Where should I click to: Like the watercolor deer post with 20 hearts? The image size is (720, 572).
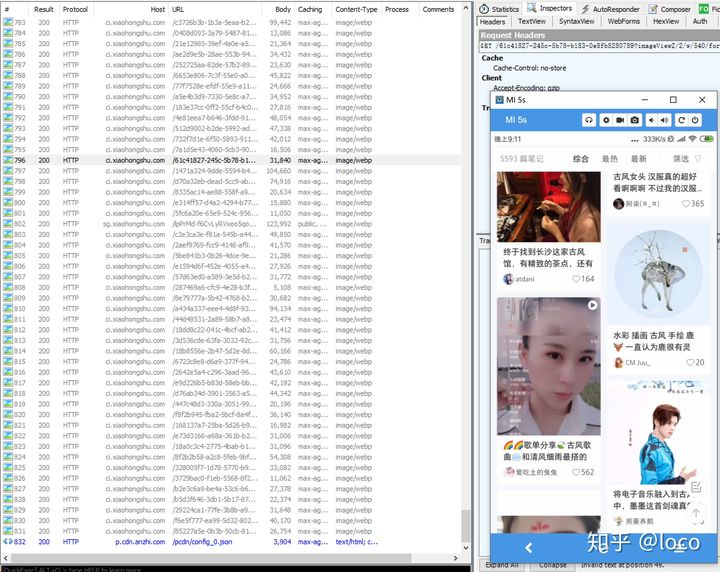(690, 362)
